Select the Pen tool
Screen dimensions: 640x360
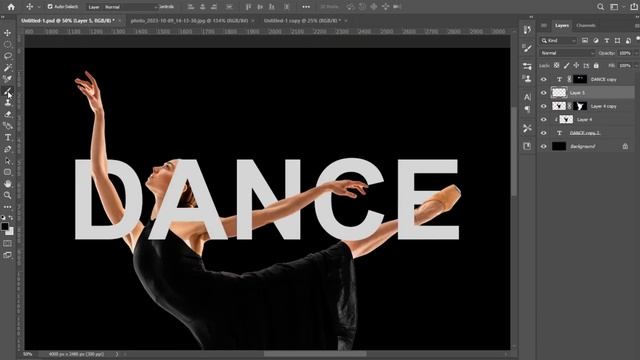(x=7, y=149)
